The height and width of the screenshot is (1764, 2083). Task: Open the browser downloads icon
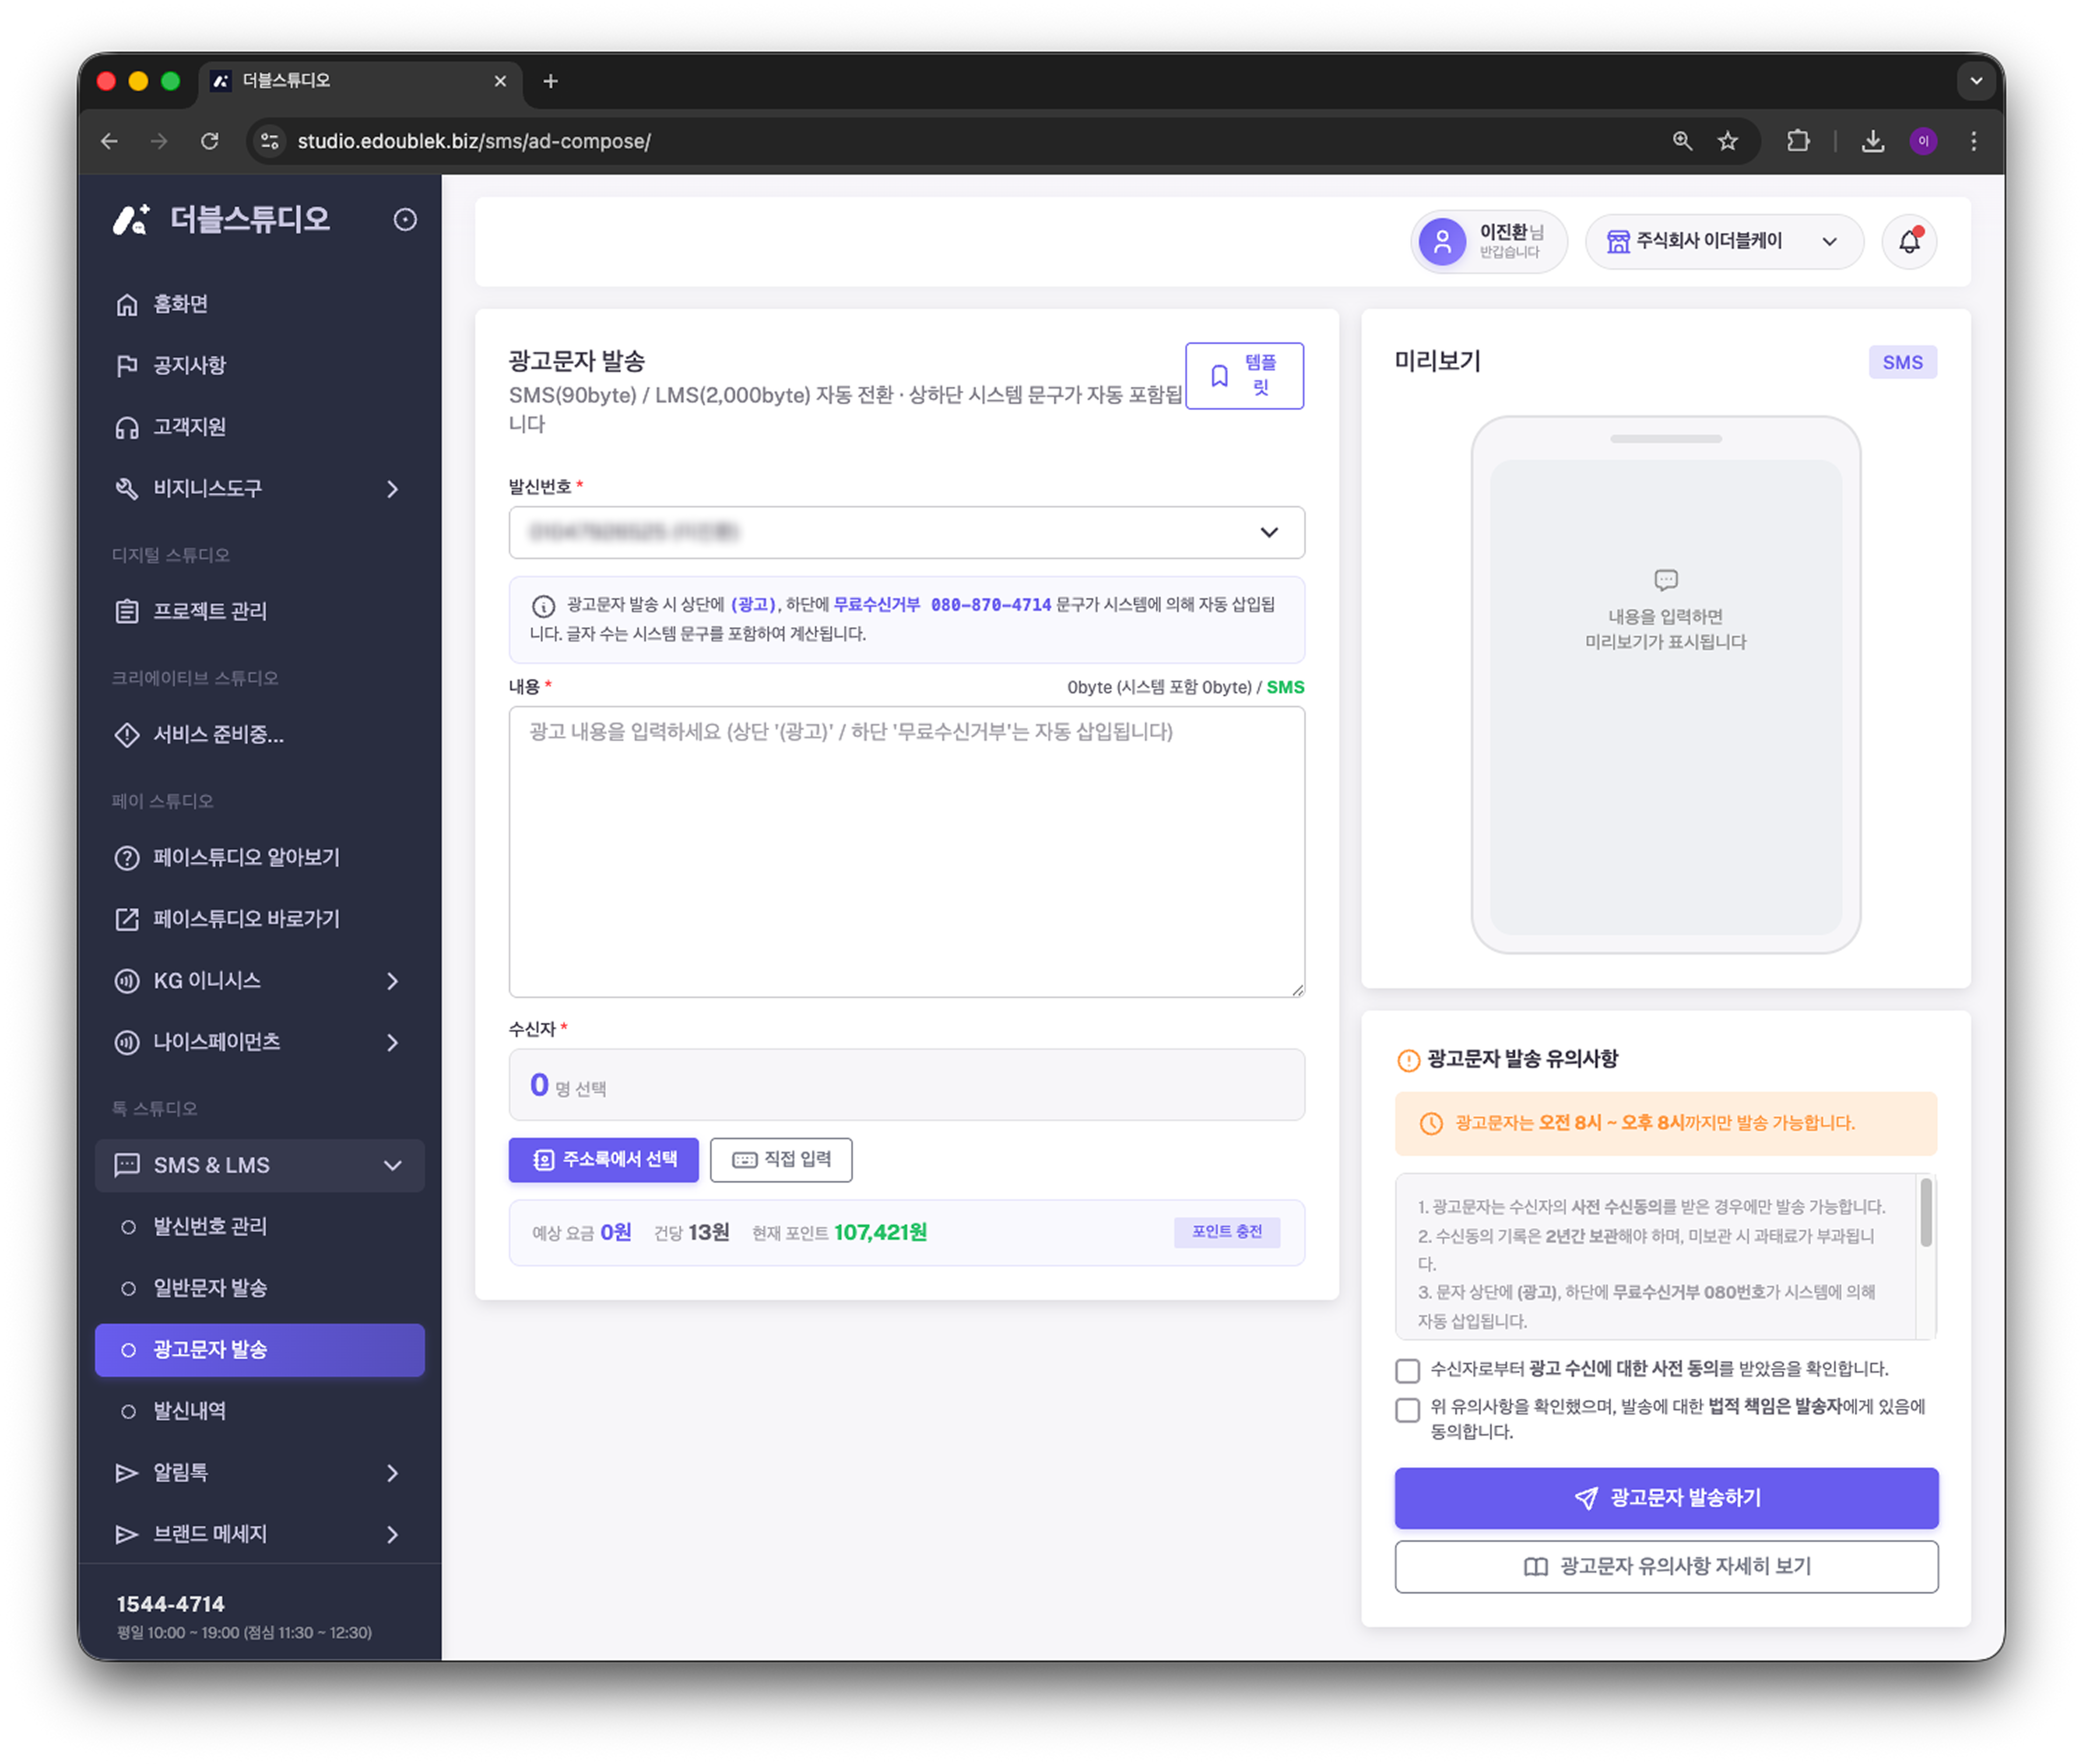click(1872, 141)
